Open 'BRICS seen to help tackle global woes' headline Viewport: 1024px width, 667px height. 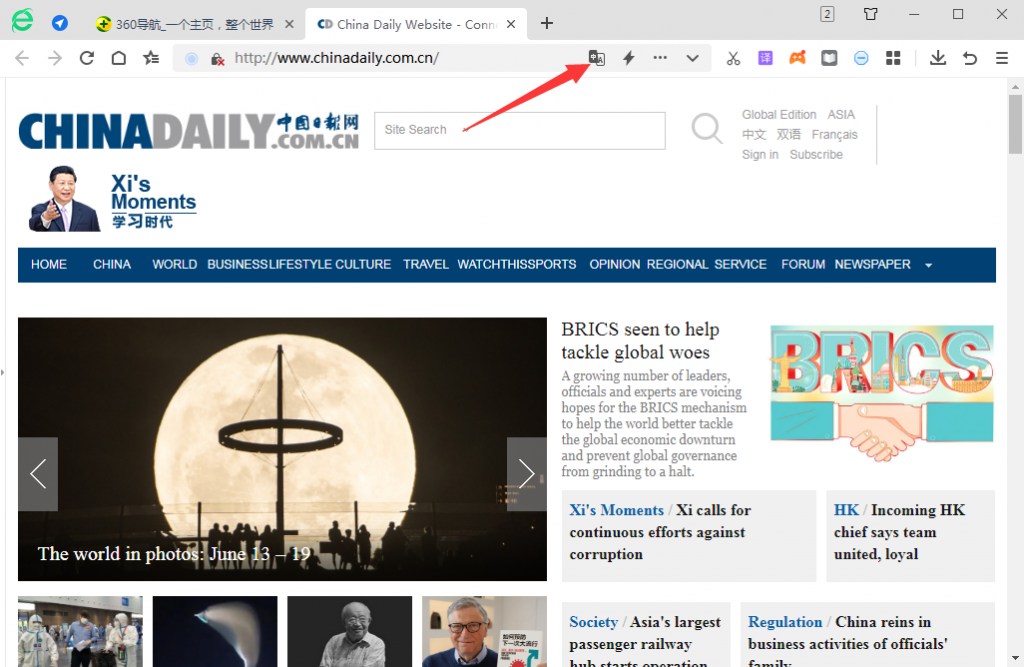640,340
